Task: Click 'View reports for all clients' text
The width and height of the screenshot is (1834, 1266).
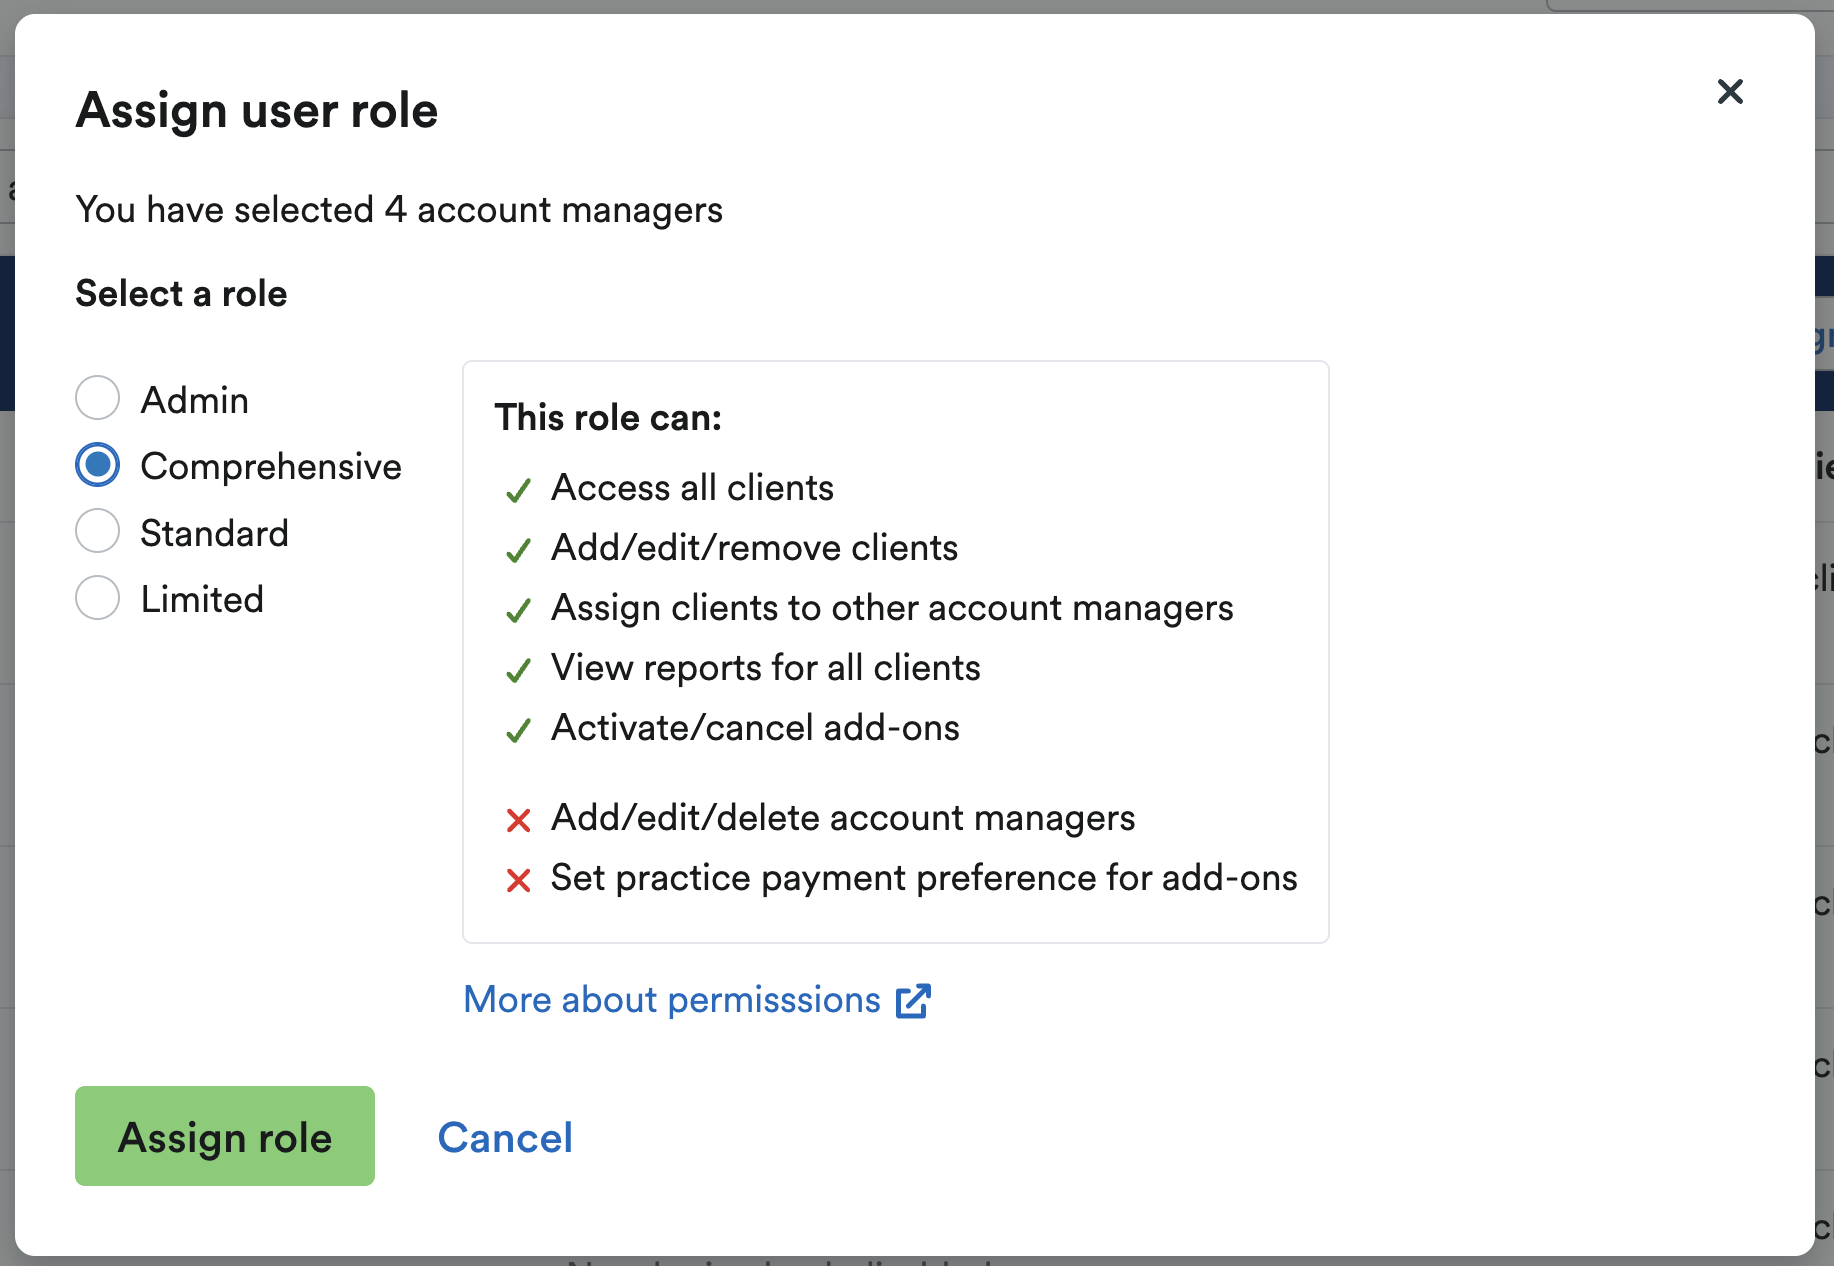Action: (x=766, y=668)
